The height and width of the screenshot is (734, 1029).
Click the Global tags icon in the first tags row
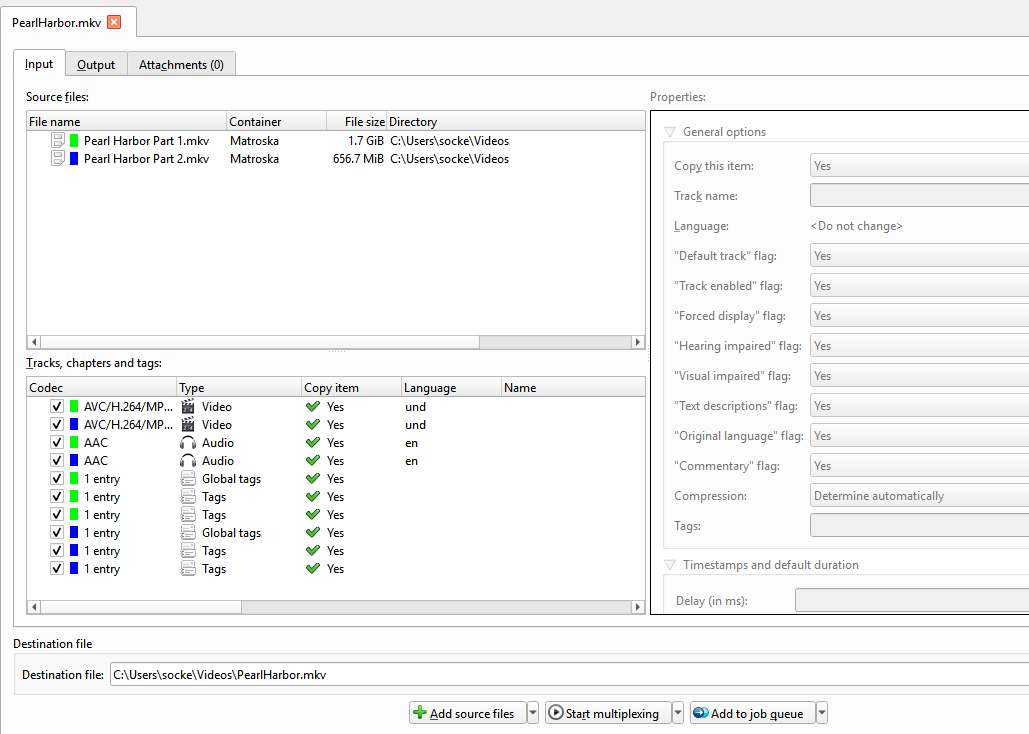188,479
